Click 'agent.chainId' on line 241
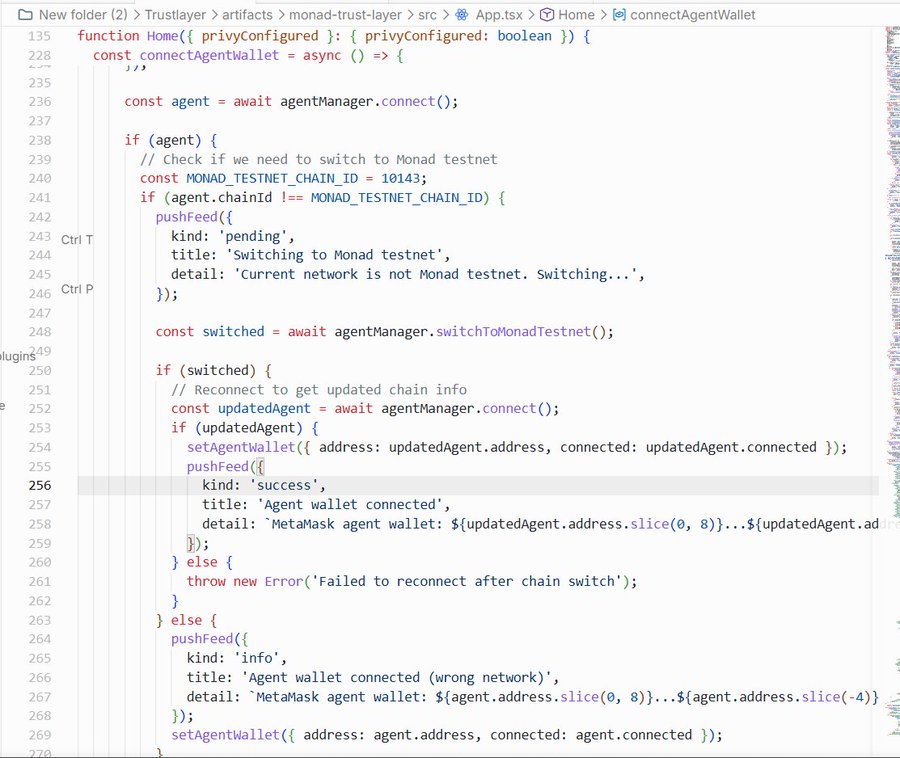Screen dimensions: 900x758 (222, 198)
